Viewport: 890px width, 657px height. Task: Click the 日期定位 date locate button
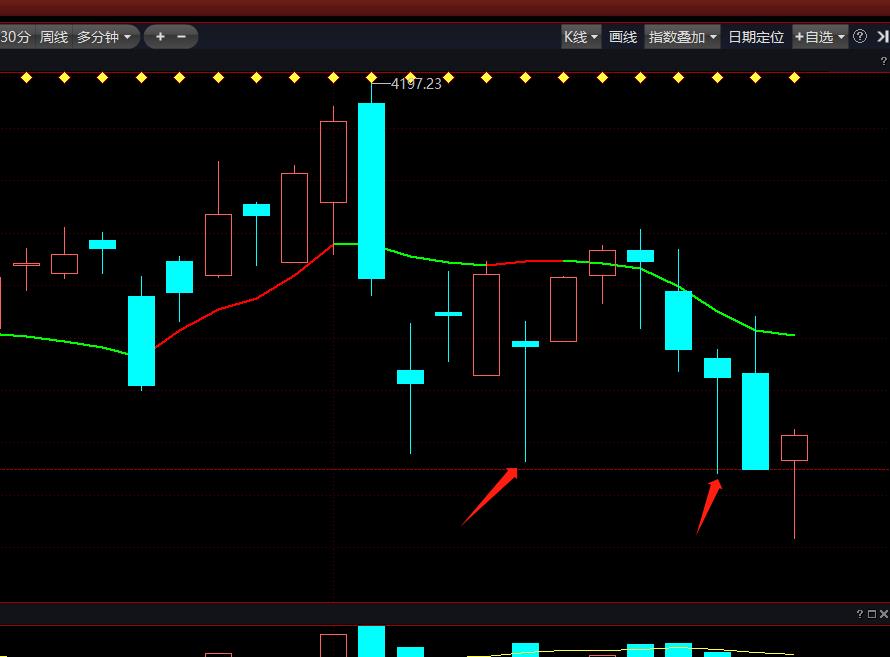[756, 37]
